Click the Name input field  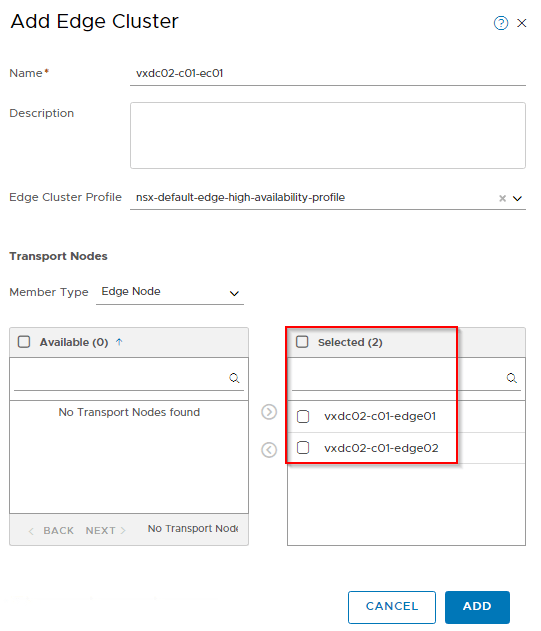[328, 74]
